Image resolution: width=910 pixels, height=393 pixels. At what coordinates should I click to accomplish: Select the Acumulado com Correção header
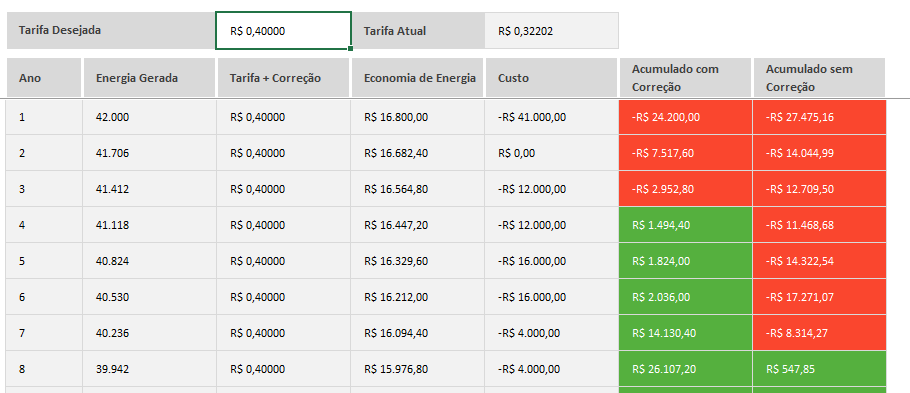[x=685, y=78]
